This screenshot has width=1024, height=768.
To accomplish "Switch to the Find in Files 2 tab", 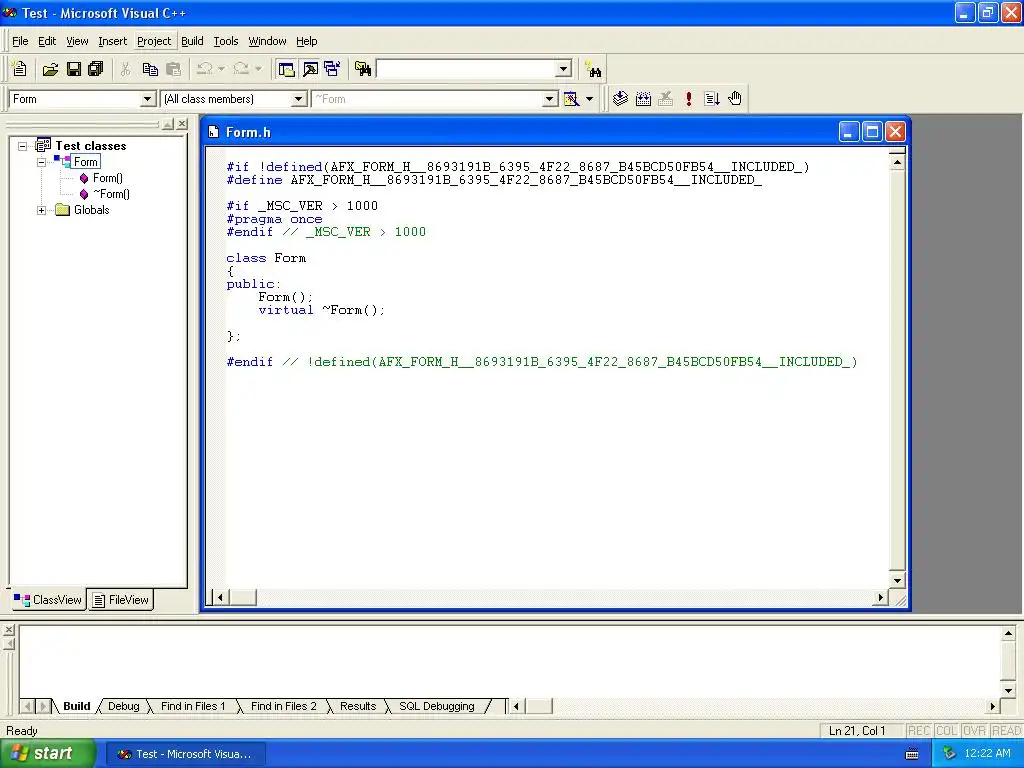I will tap(283, 706).
